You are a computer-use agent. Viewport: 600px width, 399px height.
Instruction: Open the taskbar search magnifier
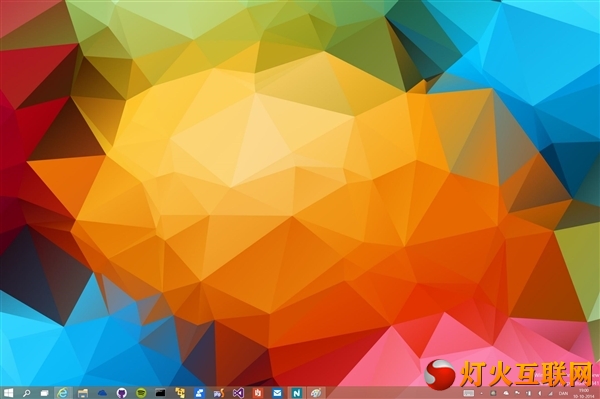coord(26,392)
